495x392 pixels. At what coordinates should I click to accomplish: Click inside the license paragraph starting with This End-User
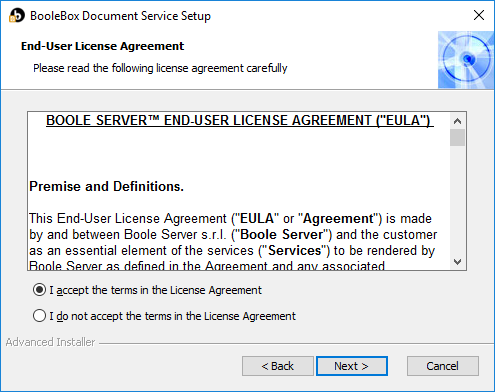233,242
